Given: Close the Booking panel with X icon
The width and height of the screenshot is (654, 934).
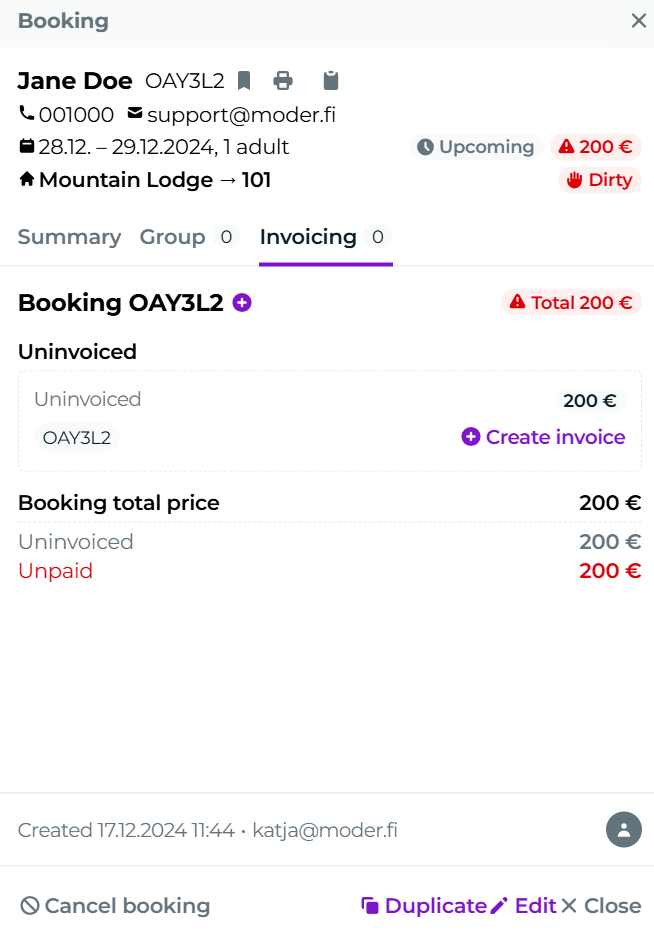Looking at the screenshot, I should pos(638,21).
